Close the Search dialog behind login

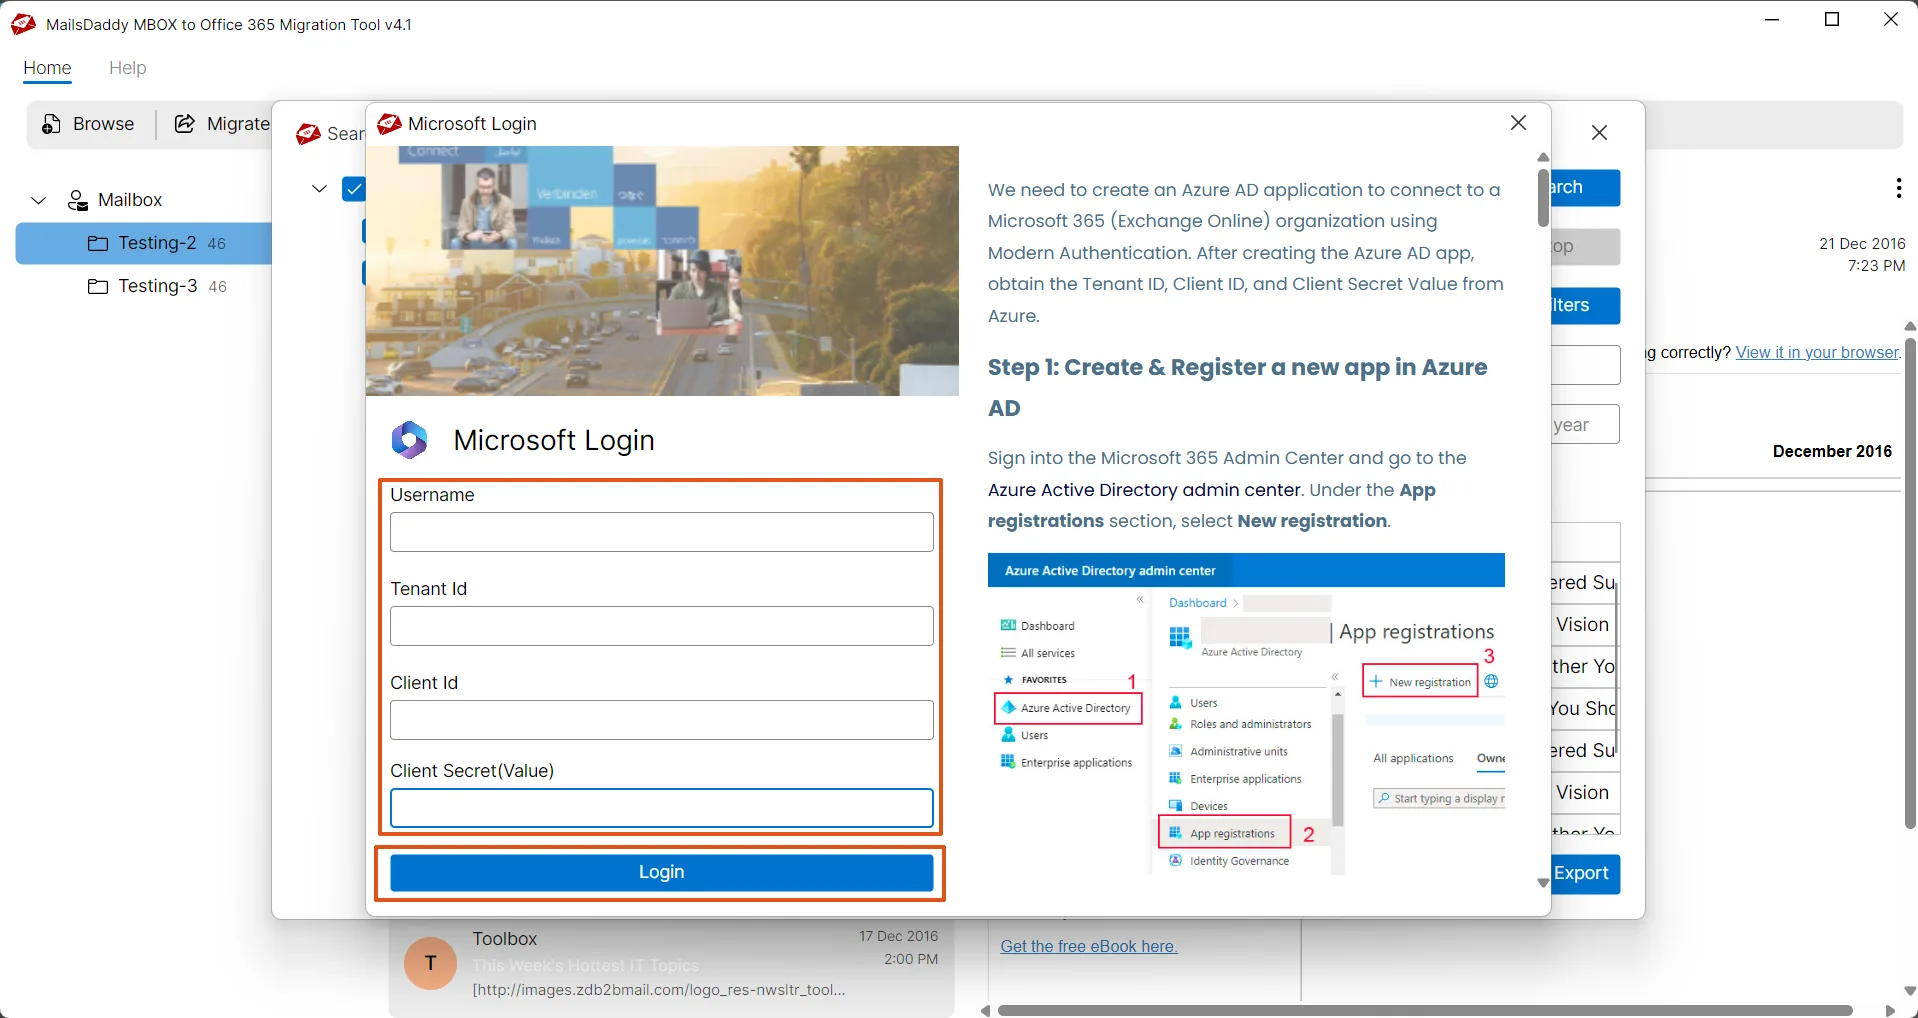pyautogui.click(x=1599, y=133)
